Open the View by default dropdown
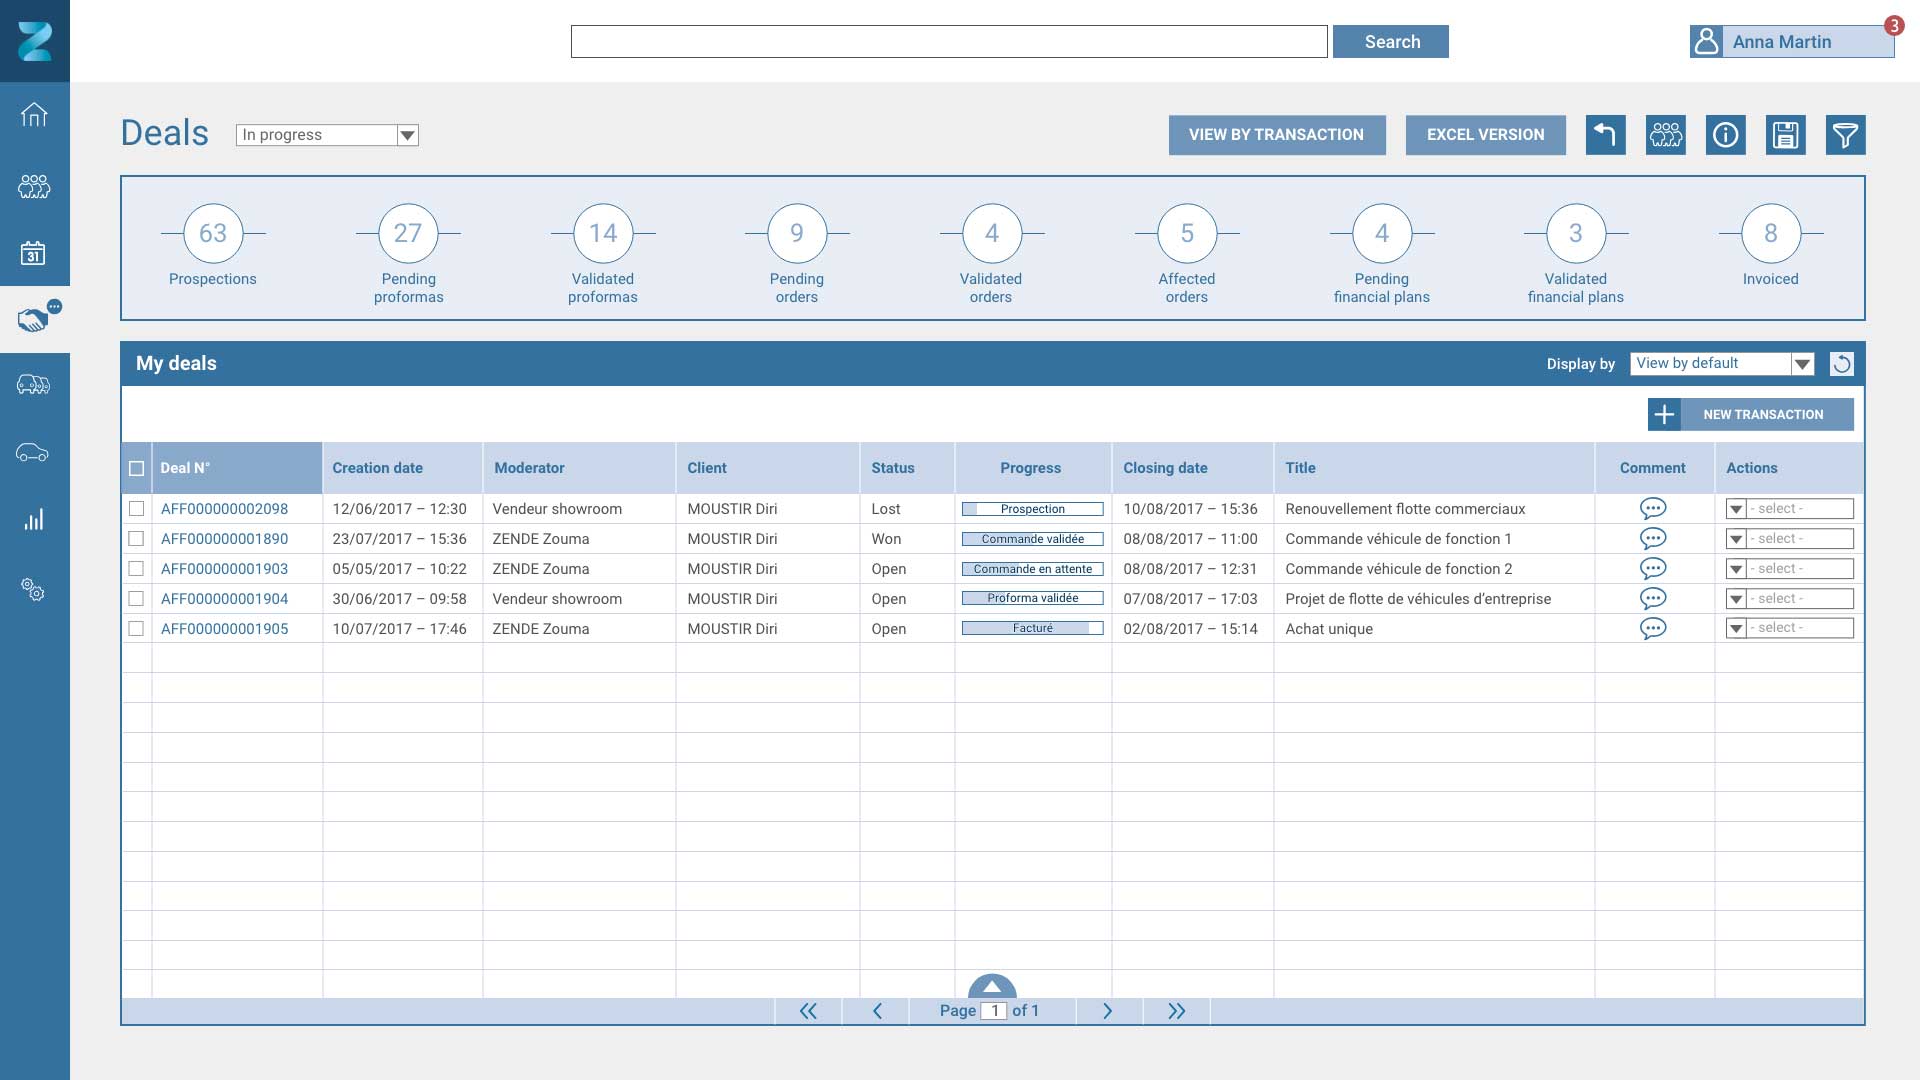 pos(1802,364)
